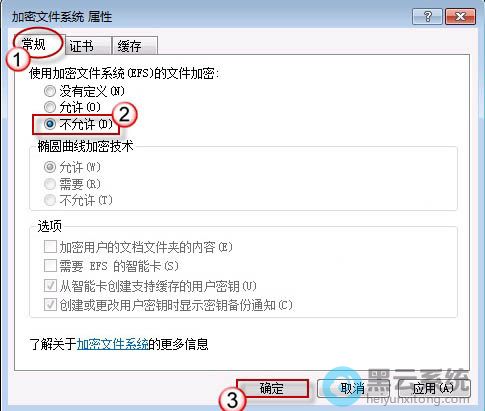Click the 确定 button

(x=272, y=389)
